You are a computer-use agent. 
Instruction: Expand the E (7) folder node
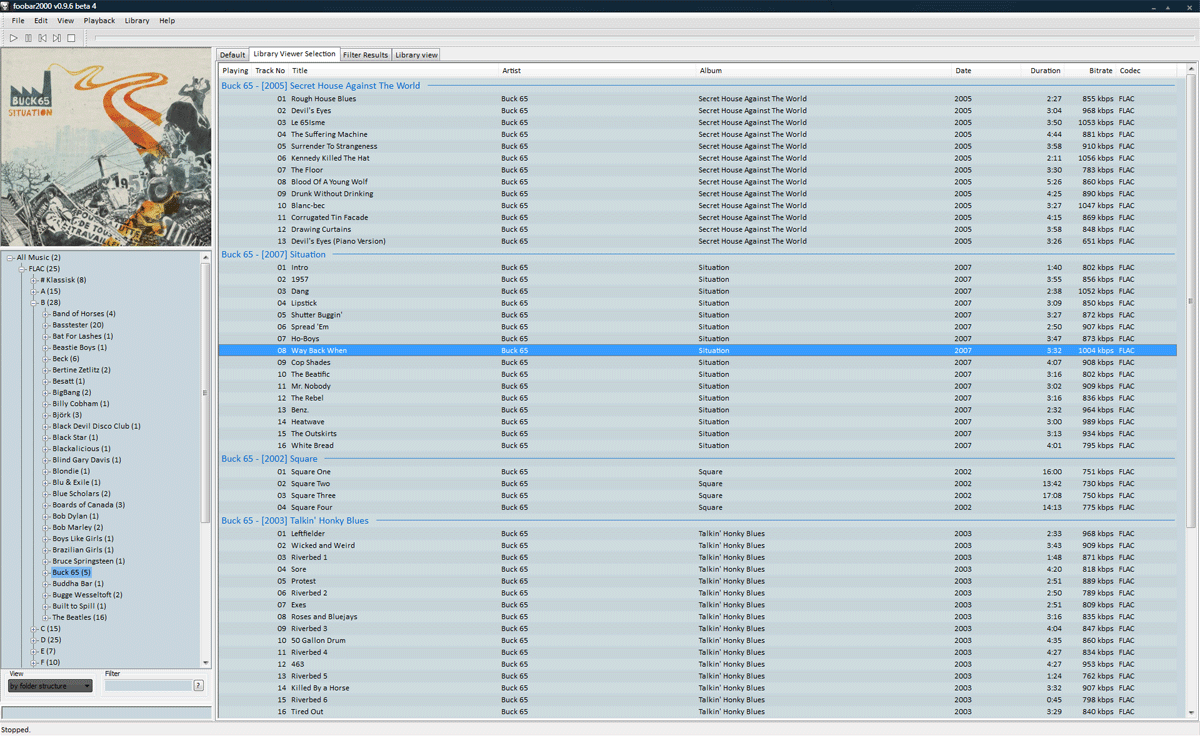click(34, 651)
